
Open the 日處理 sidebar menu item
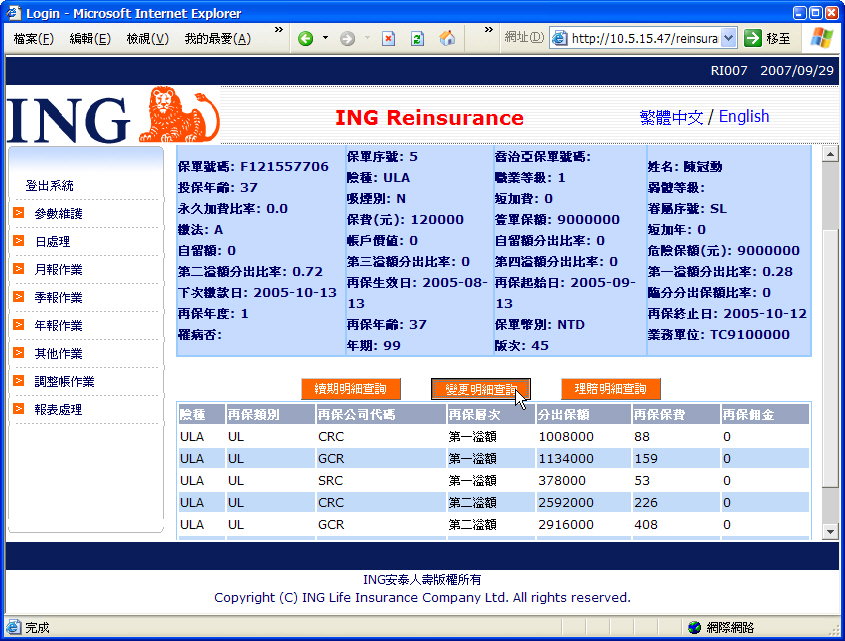[52, 242]
